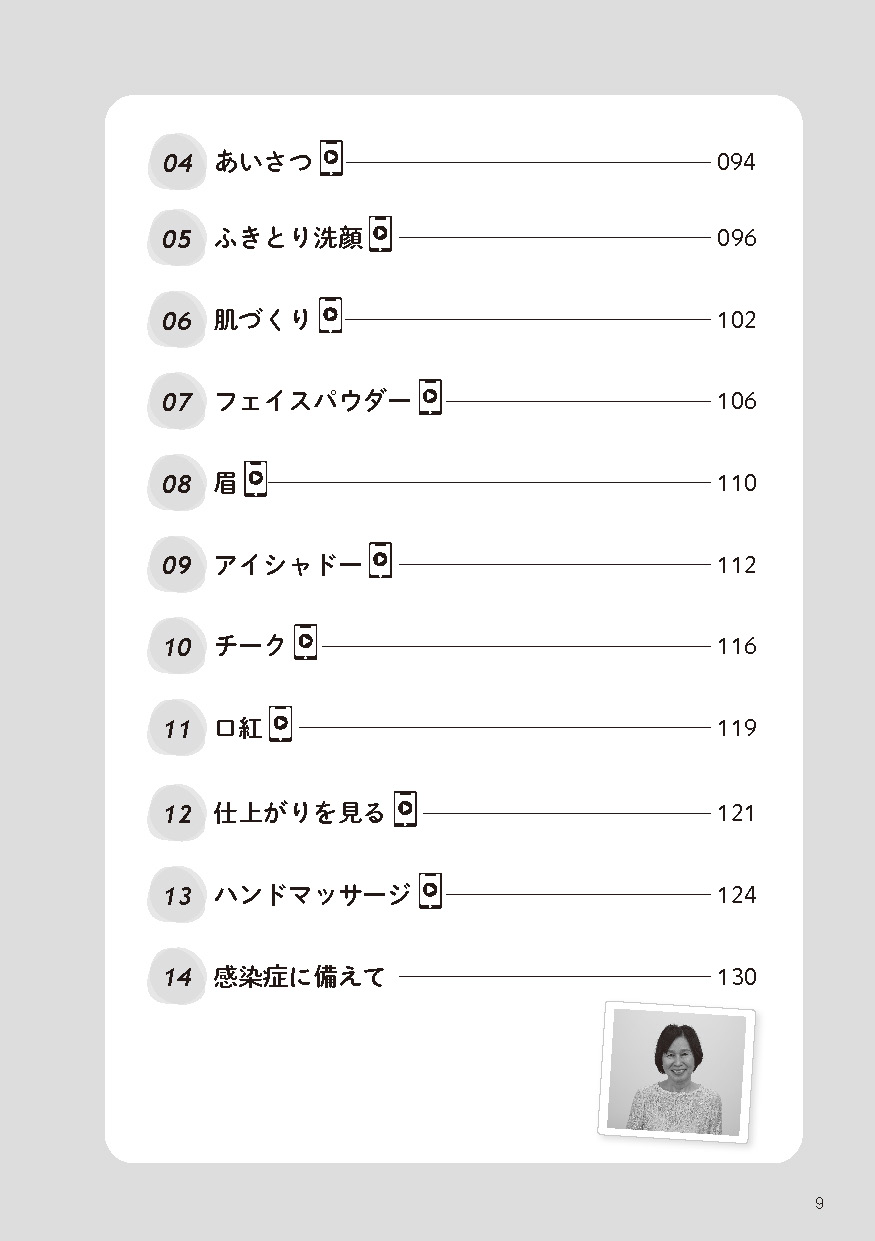Viewport: 875px width, 1241px height.
Task: Jump to page number 130
Action: click(737, 977)
